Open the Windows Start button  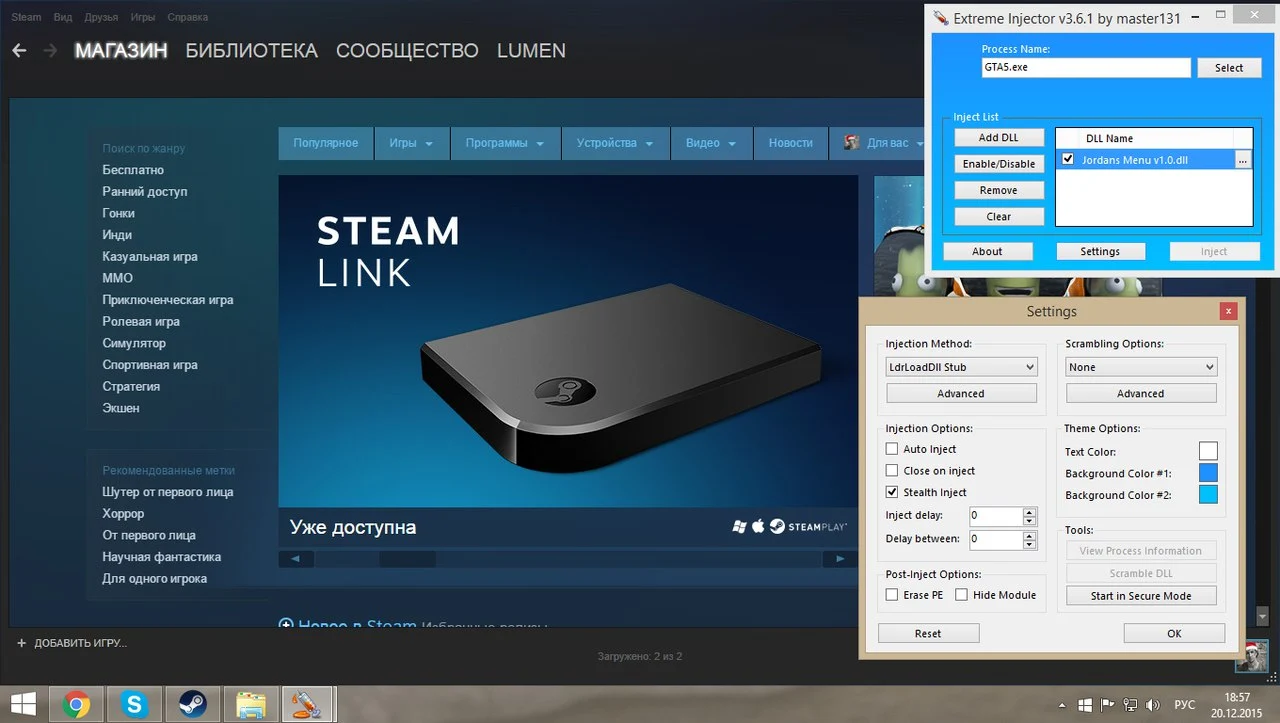(24, 705)
